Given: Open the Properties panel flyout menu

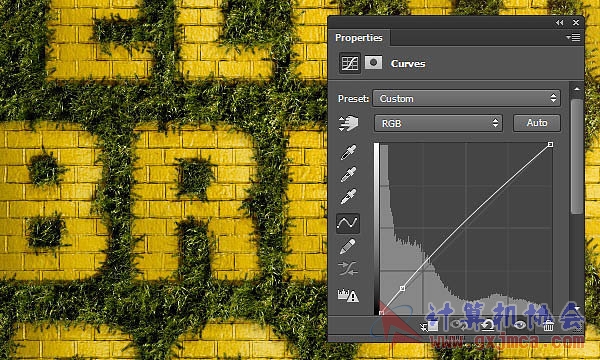Looking at the screenshot, I should (573, 37).
